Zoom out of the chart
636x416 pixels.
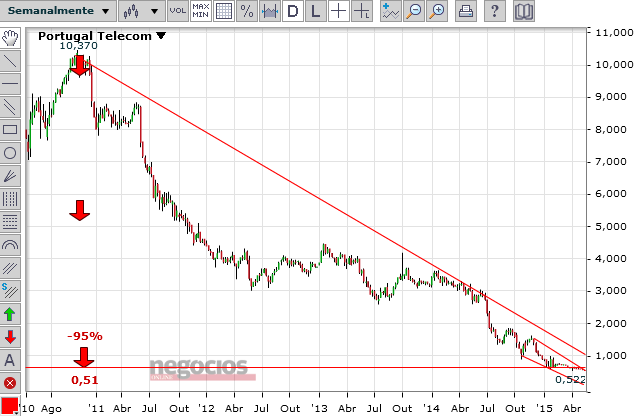coord(414,11)
